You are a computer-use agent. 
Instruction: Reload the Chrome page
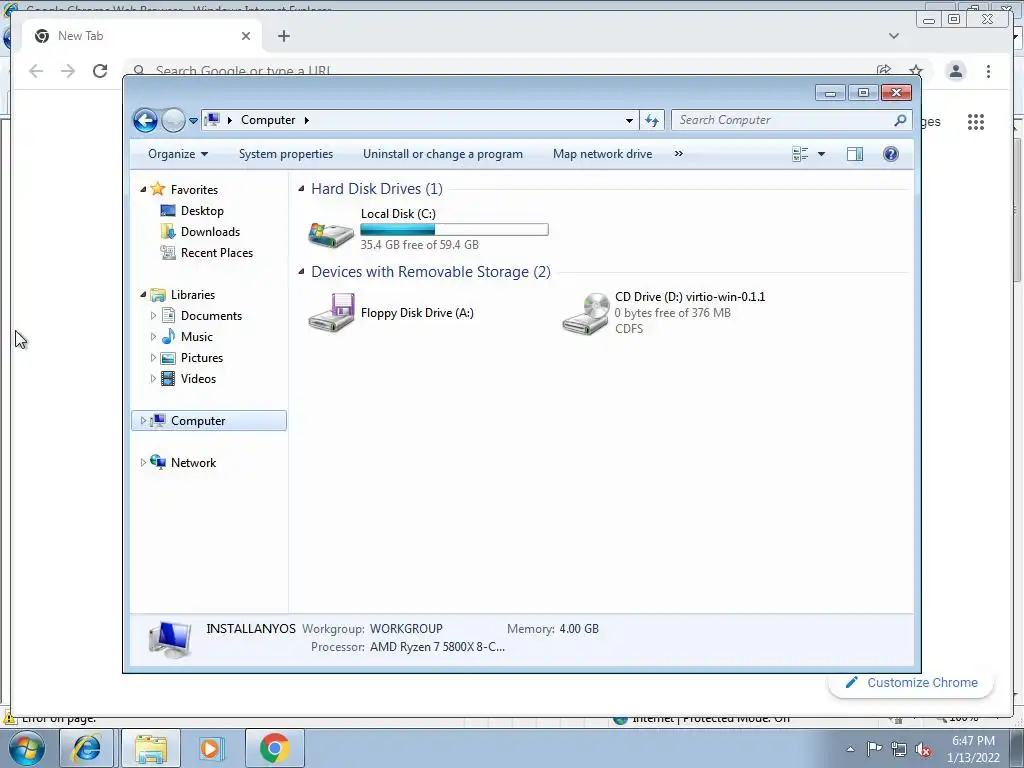pyautogui.click(x=100, y=71)
